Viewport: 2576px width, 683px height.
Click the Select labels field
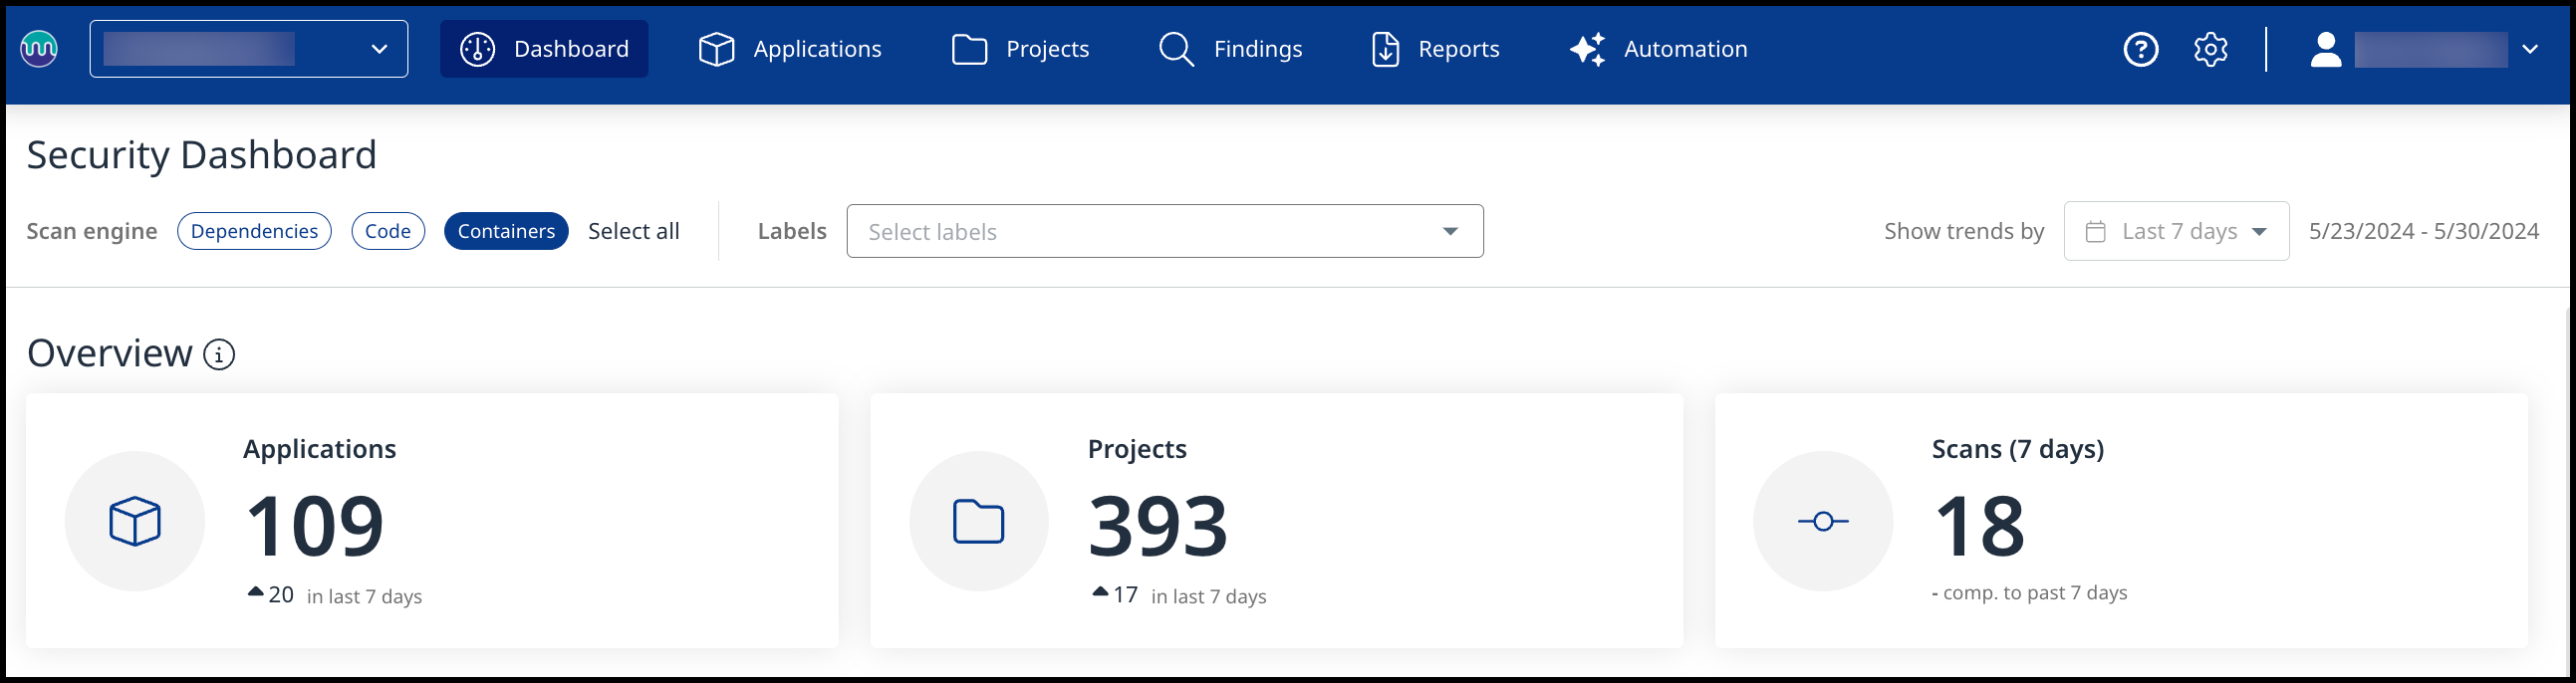(x=1164, y=231)
